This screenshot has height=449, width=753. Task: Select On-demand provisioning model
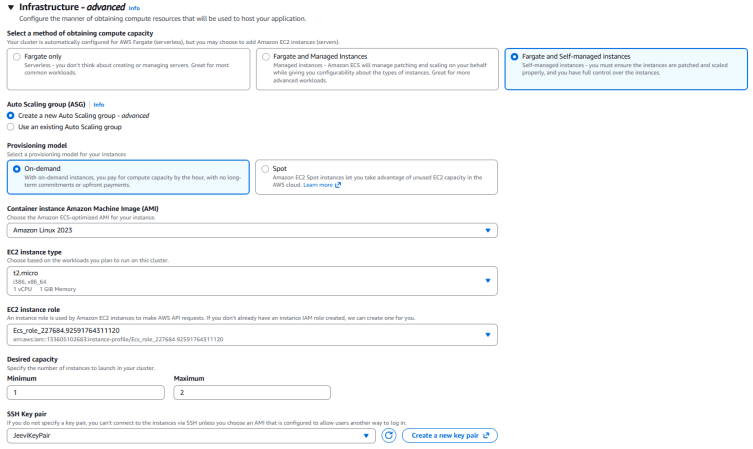[x=17, y=169]
